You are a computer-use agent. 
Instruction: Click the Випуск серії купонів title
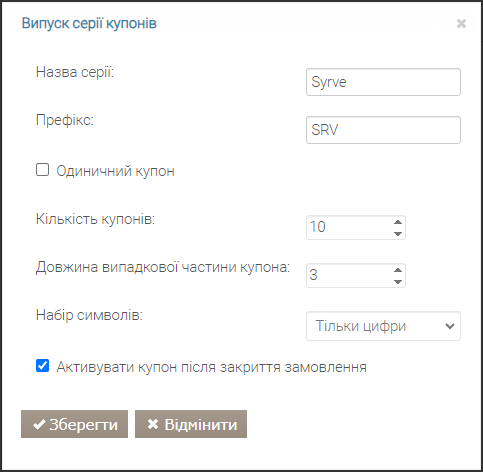[89, 24]
